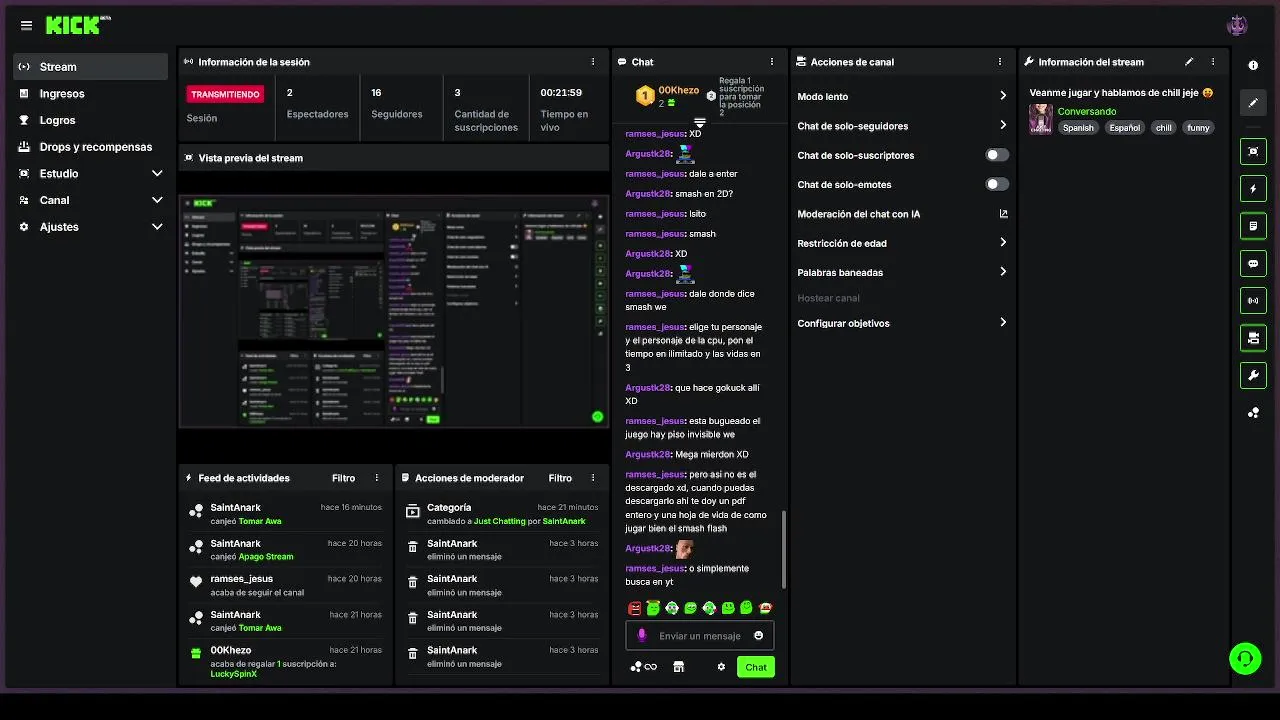Click the TRANSMITIENDO status badge

[225, 94]
